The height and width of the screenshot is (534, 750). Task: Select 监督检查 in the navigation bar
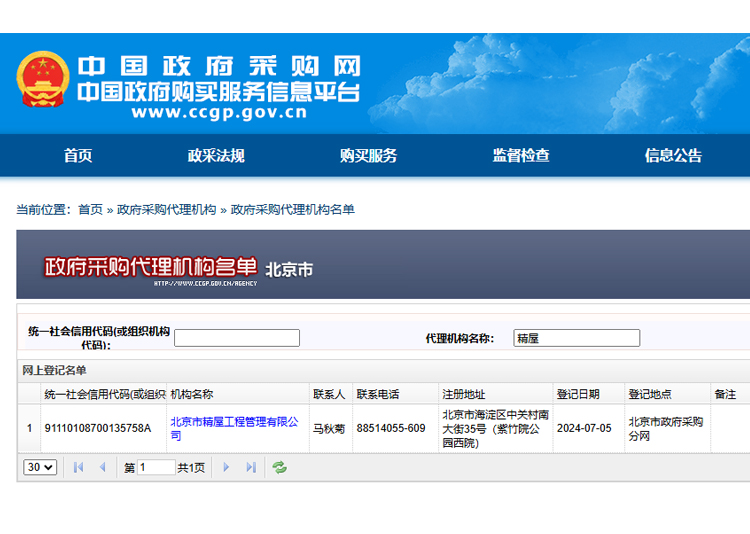pos(521,156)
